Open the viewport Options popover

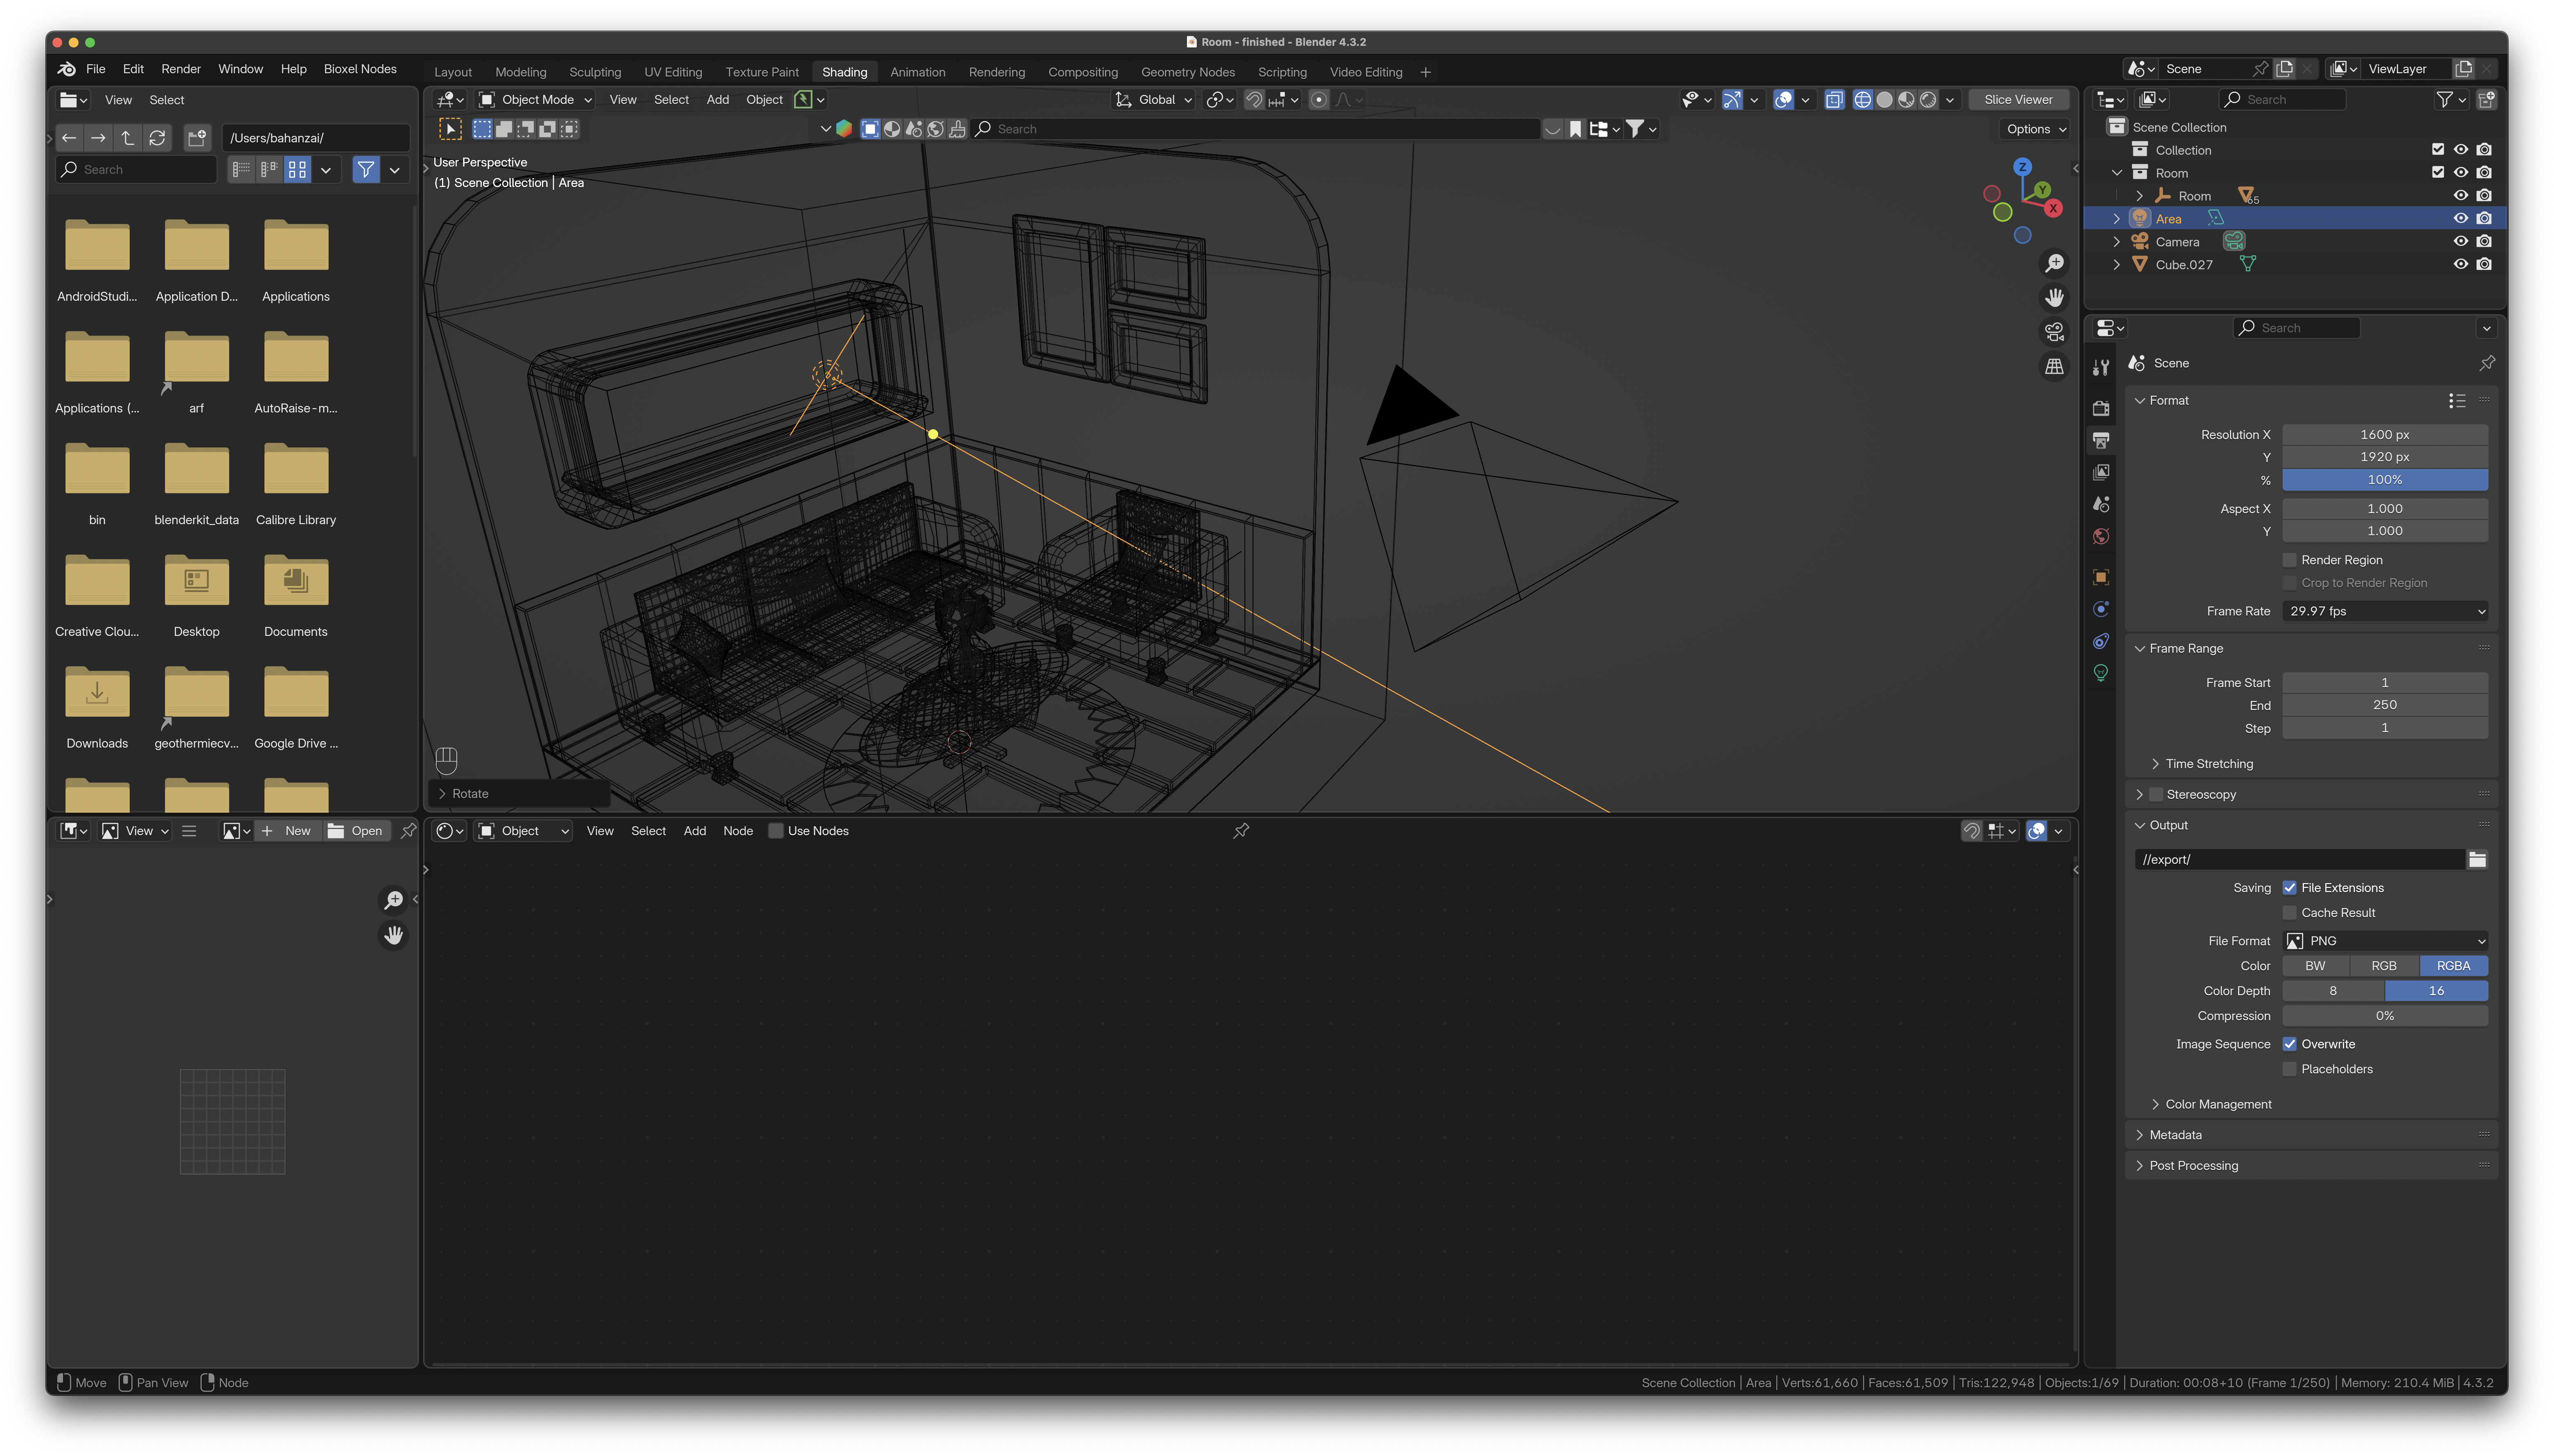tap(2035, 129)
